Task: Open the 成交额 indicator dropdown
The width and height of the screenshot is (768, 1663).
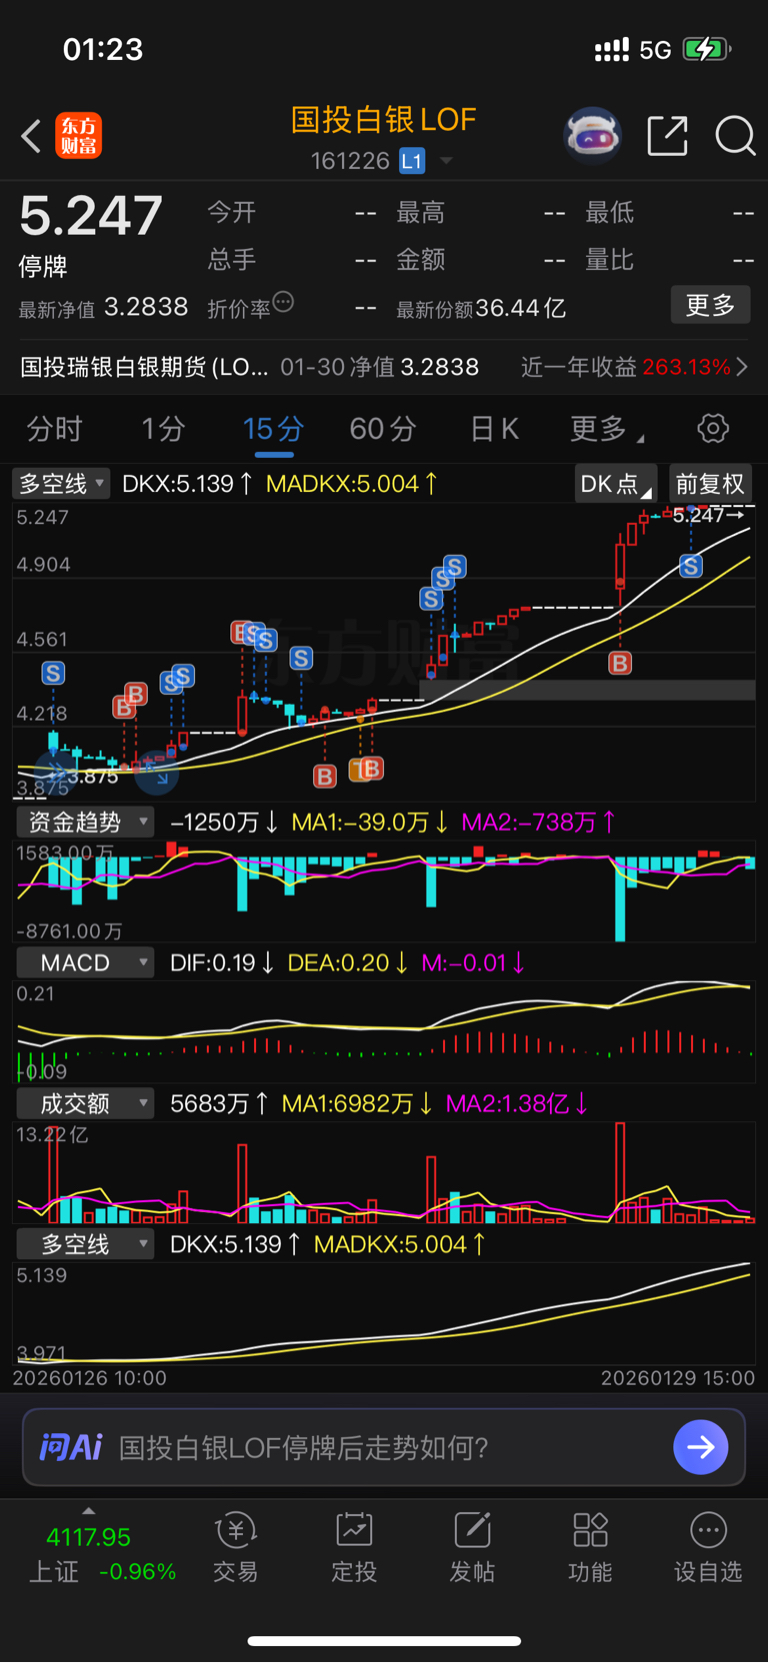Action: (x=86, y=1104)
